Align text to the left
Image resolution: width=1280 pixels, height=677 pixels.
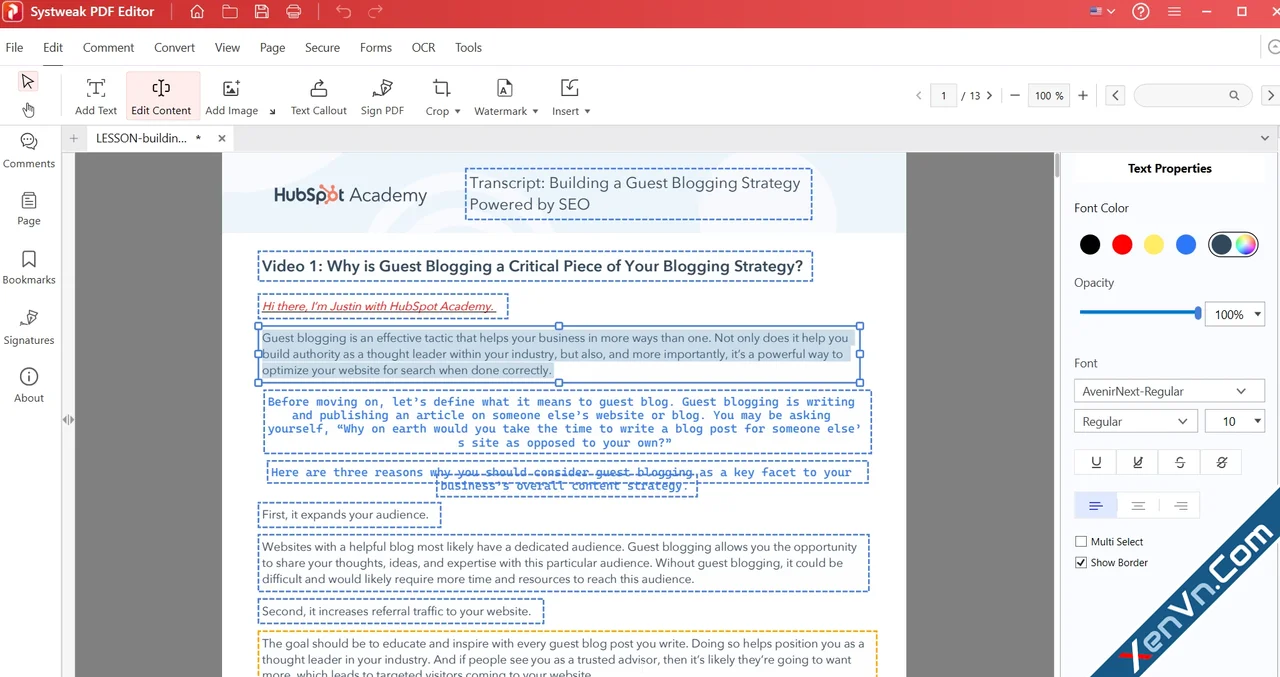pos(1096,506)
